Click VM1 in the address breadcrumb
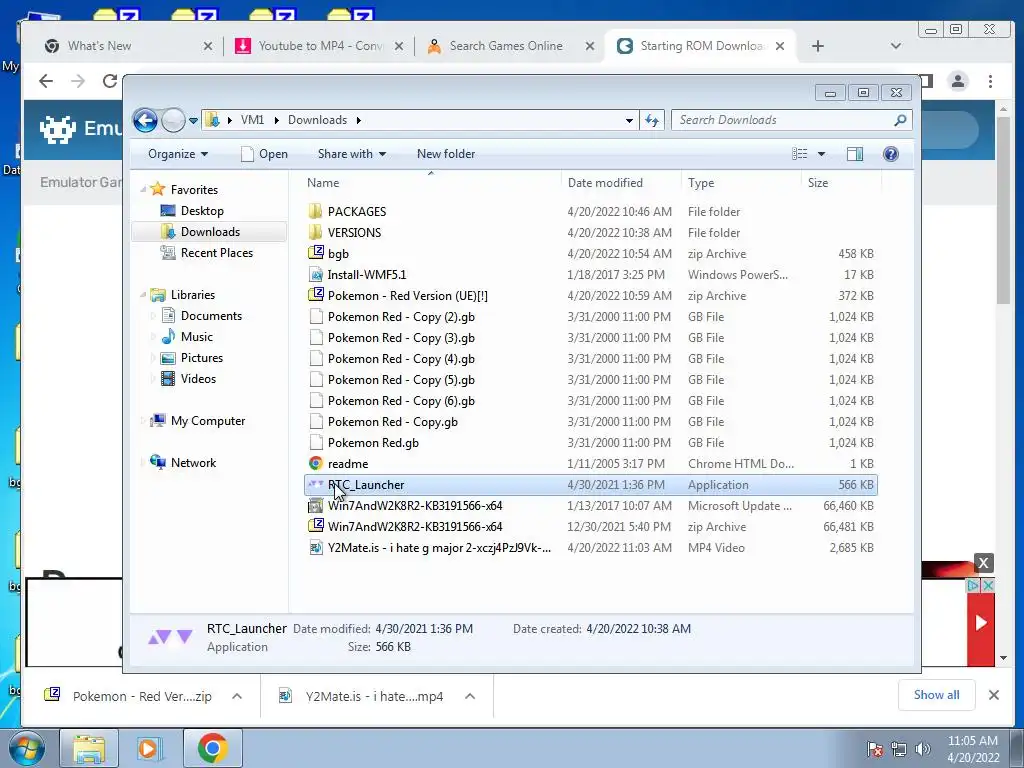The height and width of the screenshot is (768, 1024). tap(252, 120)
